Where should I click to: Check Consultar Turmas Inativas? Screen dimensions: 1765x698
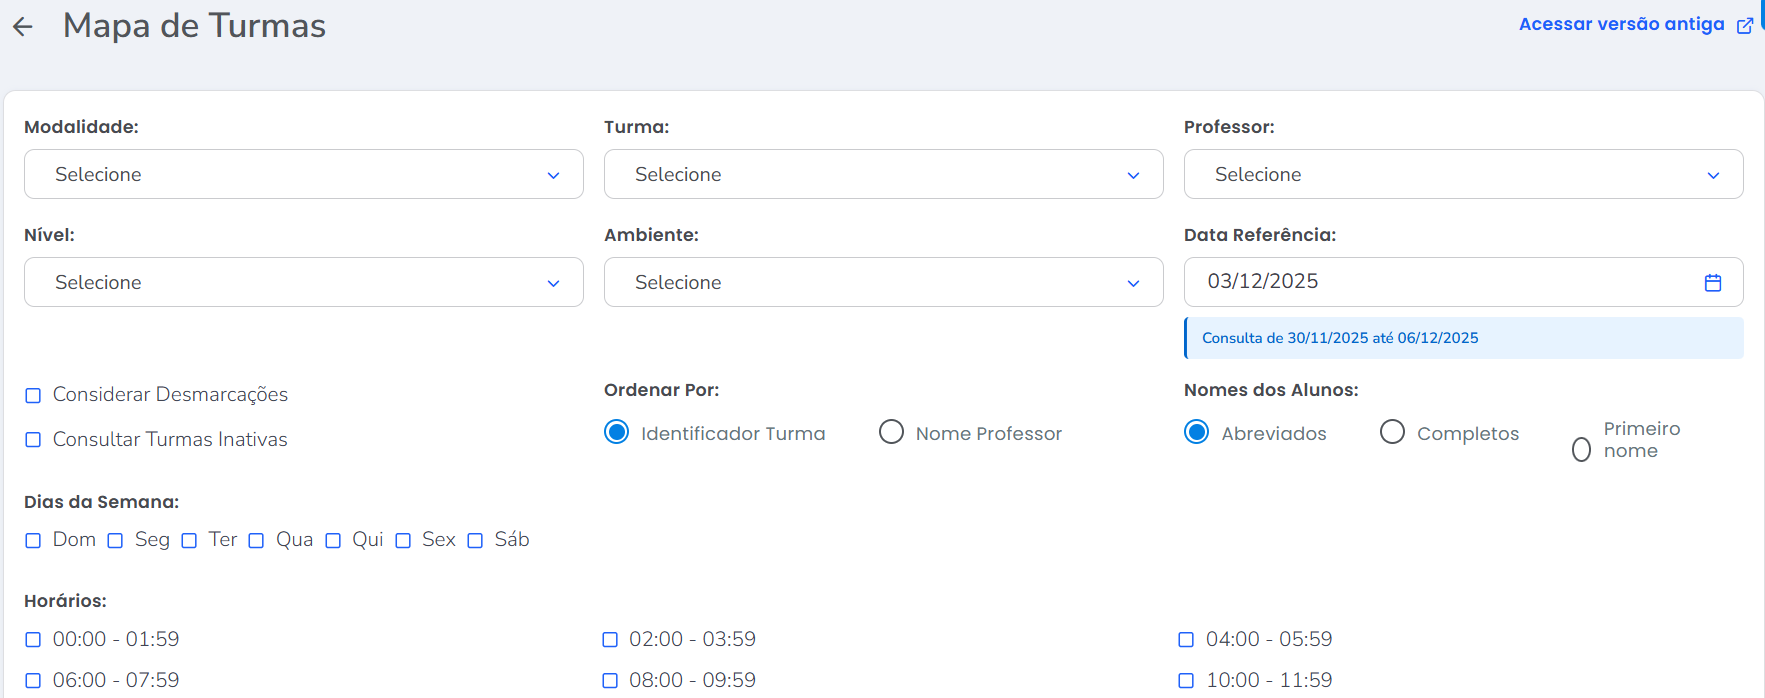click(33, 440)
